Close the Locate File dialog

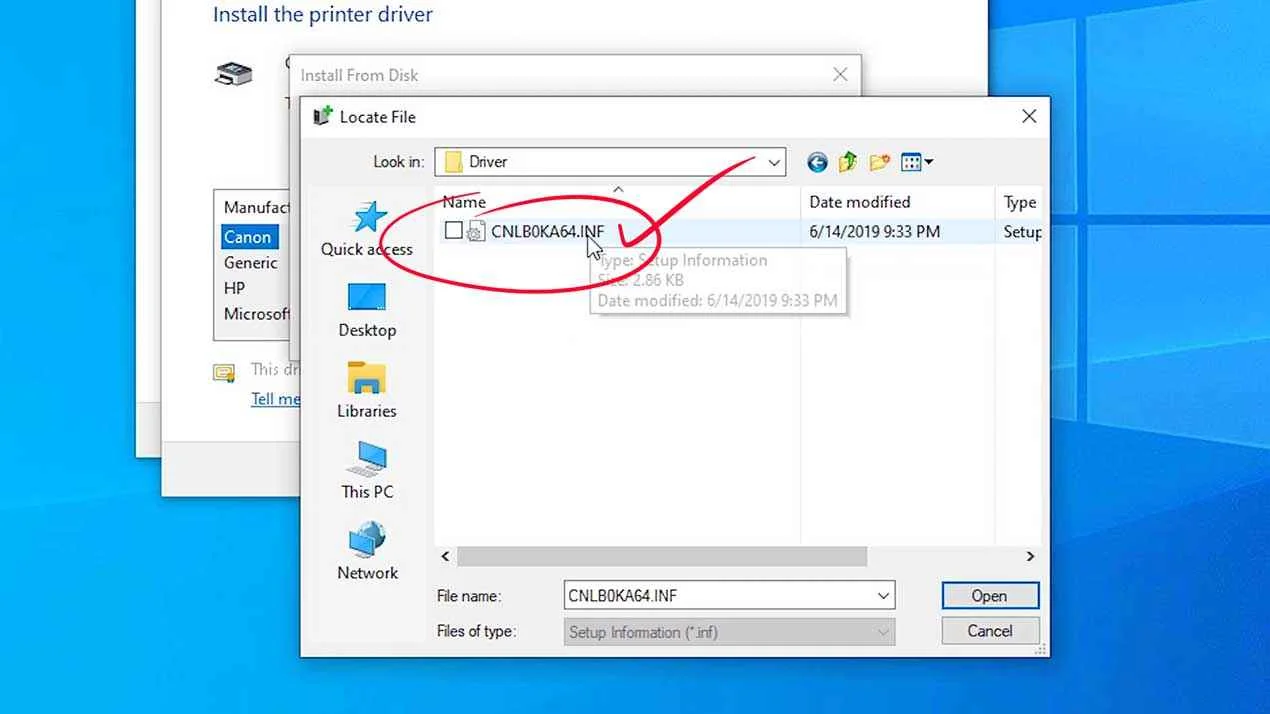(x=1029, y=116)
